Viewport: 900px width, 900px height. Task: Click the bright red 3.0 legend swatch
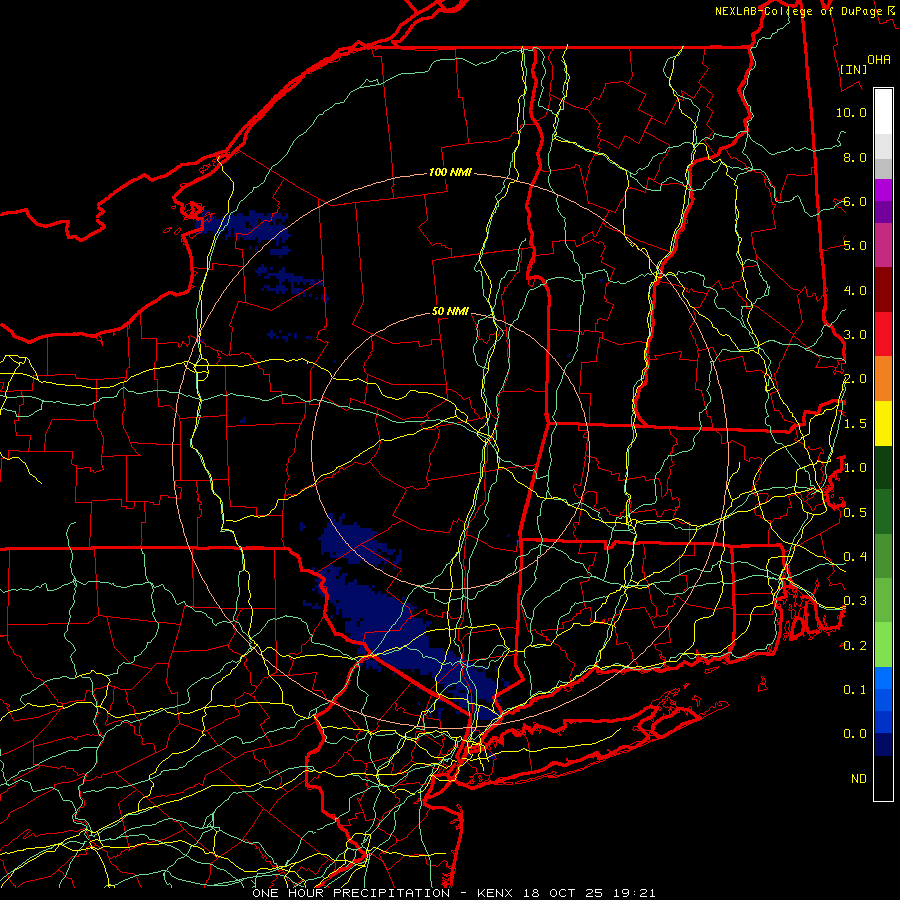tap(883, 335)
